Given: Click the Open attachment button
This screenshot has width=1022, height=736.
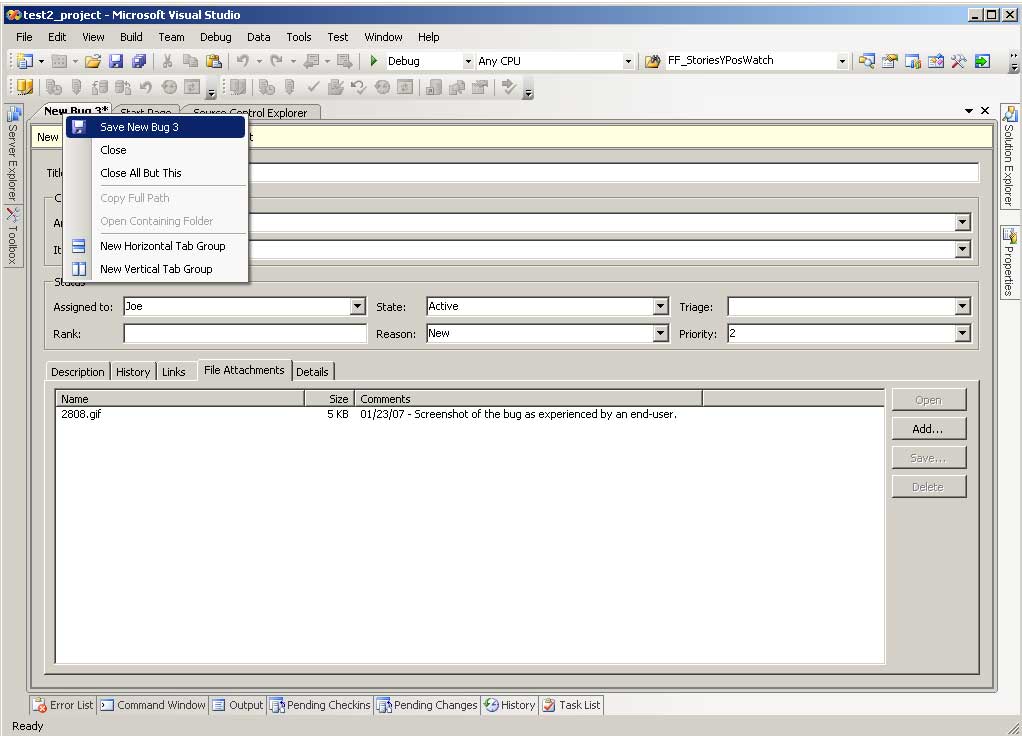Looking at the screenshot, I should pos(928,400).
